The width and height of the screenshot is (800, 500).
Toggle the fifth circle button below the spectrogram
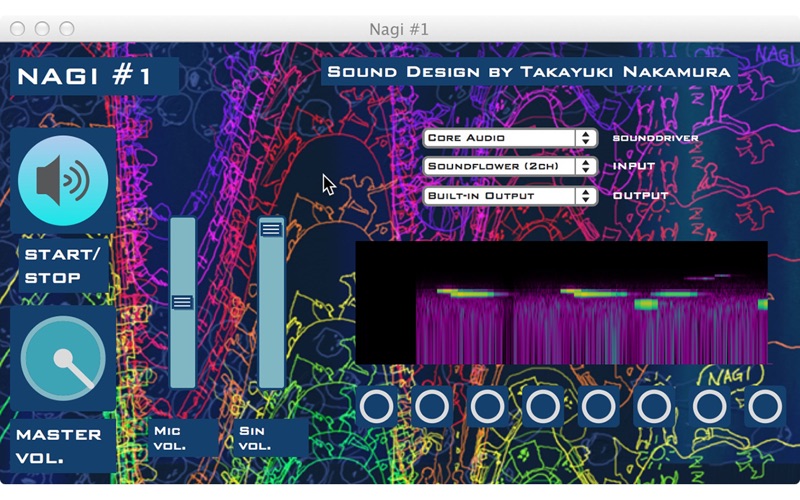point(598,407)
